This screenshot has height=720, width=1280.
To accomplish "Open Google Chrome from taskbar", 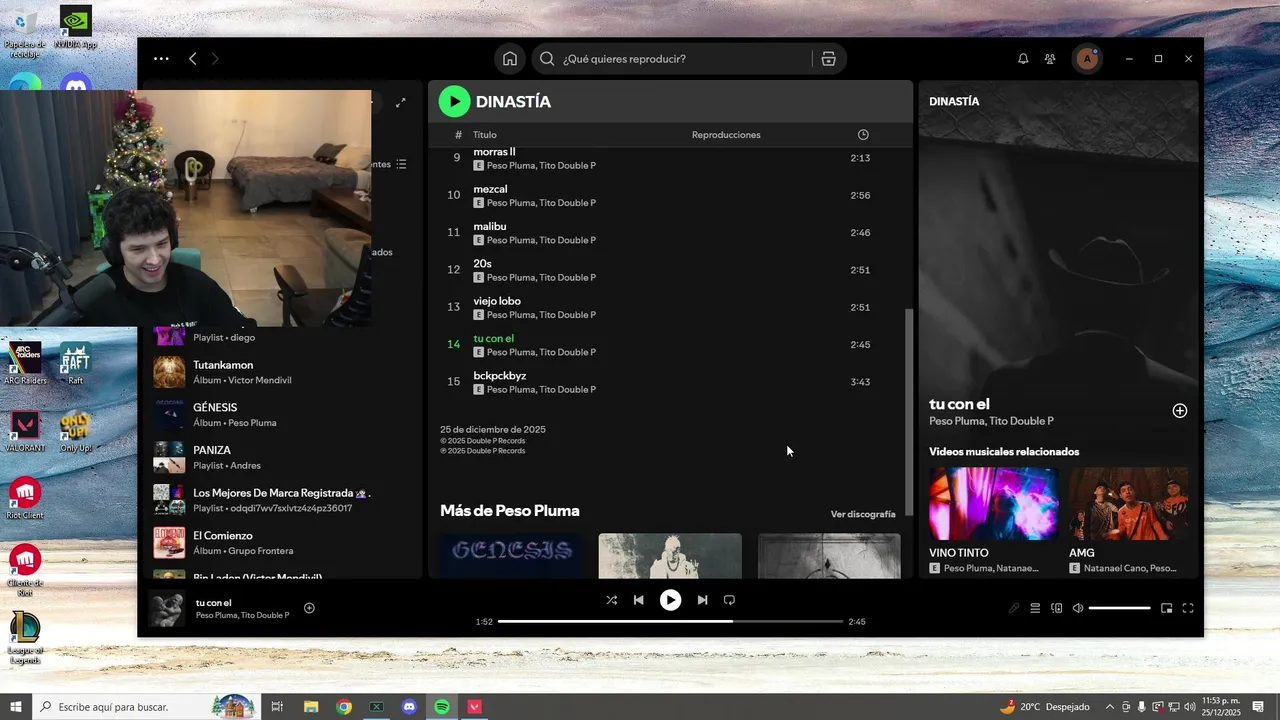I will coord(344,707).
